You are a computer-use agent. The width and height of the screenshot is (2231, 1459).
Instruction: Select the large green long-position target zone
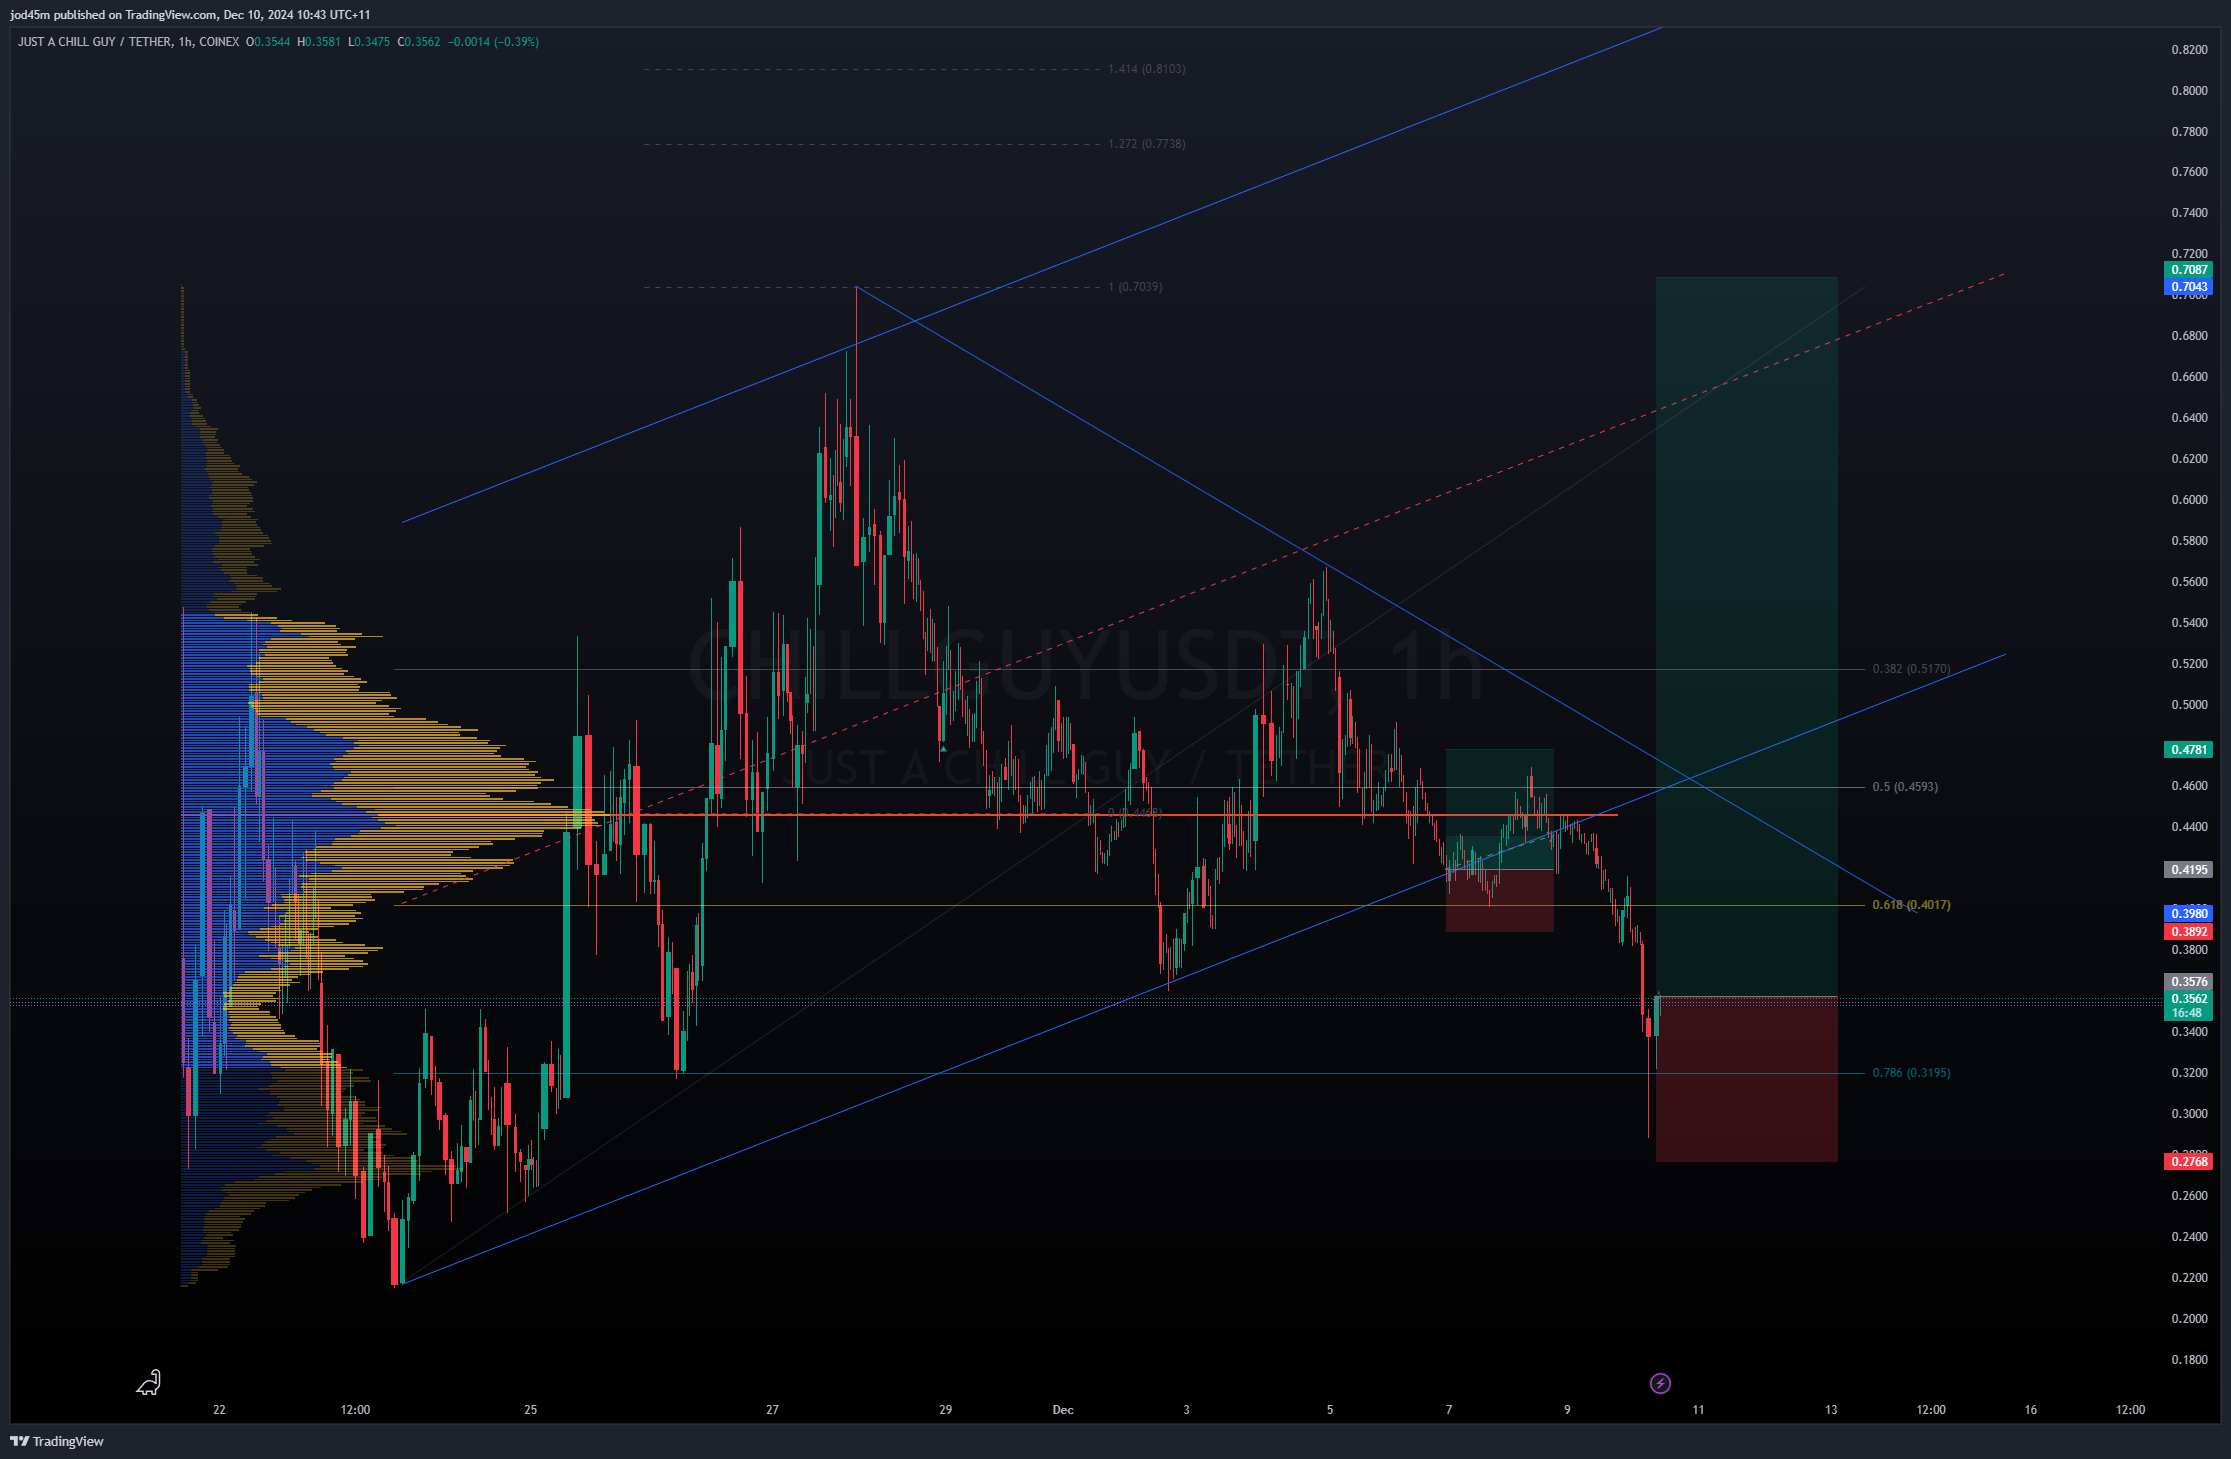point(1746,636)
